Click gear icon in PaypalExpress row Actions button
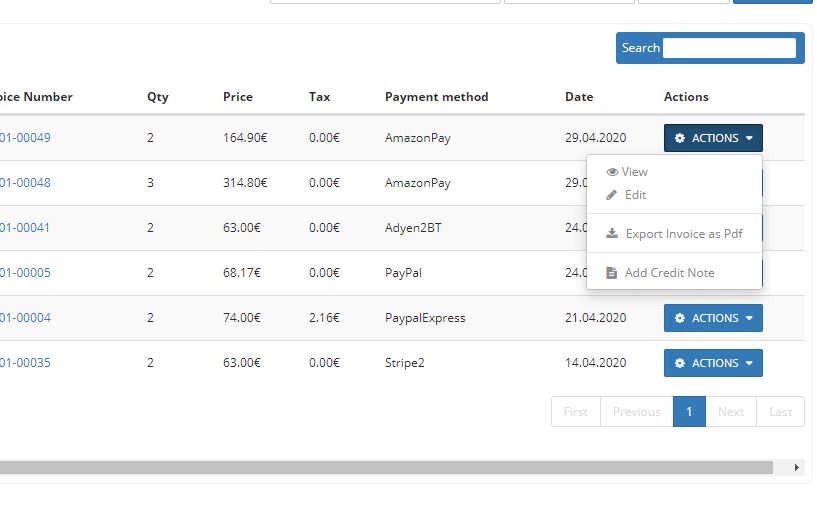The width and height of the screenshot is (817, 526). [x=679, y=318]
